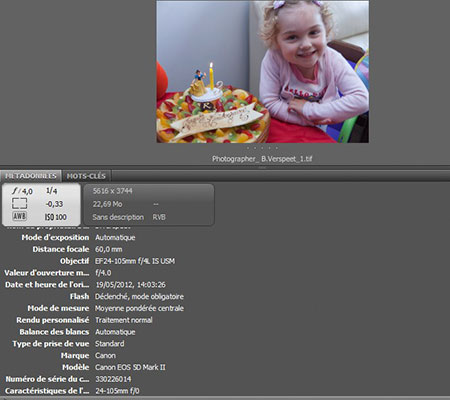Click the RVB color mode value
This screenshot has width=450, height=400.
click(159, 217)
